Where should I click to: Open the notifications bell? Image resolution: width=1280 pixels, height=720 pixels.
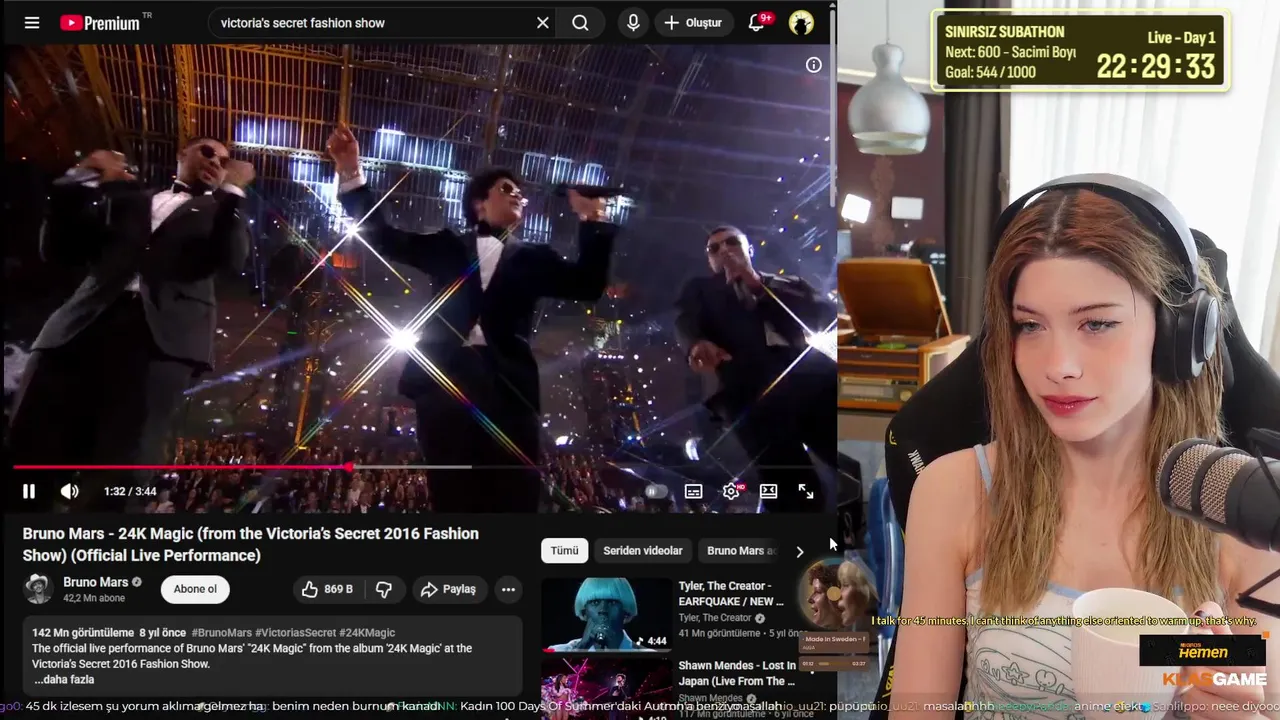pyautogui.click(x=757, y=23)
